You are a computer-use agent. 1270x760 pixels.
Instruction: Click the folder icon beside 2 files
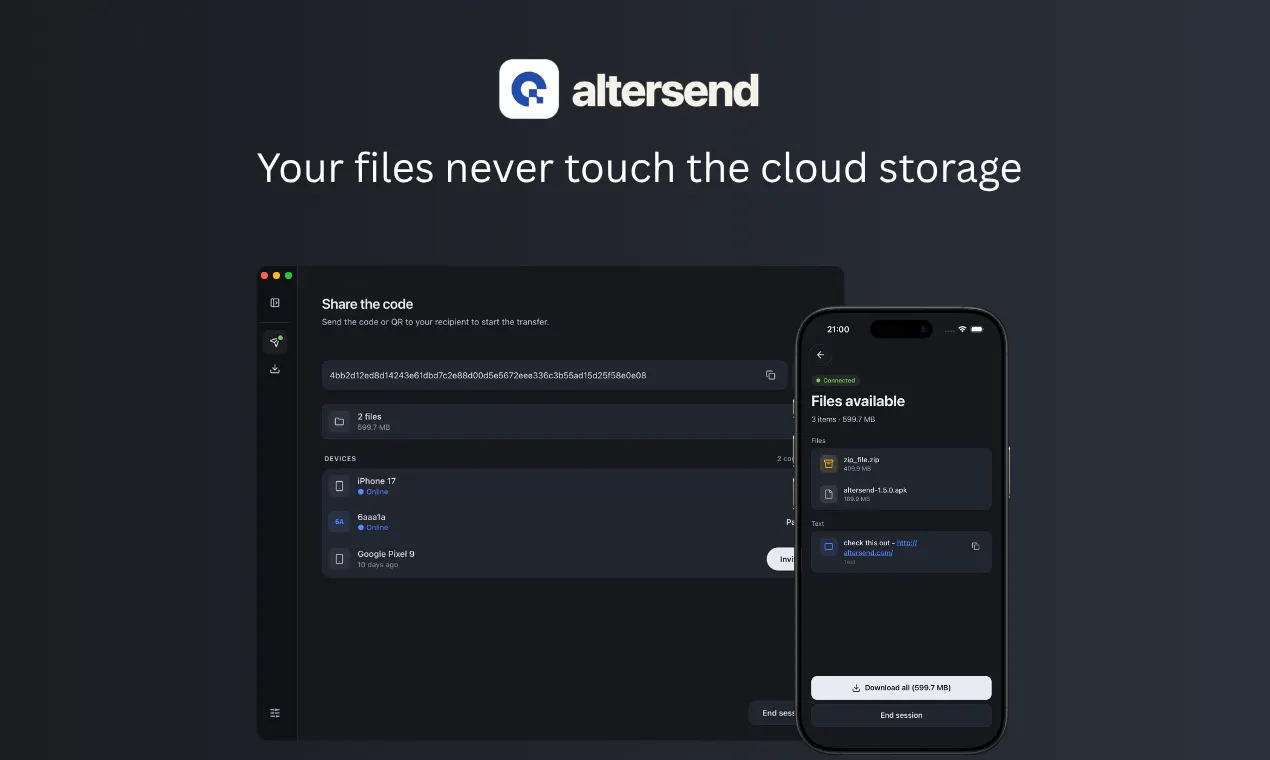(339, 422)
